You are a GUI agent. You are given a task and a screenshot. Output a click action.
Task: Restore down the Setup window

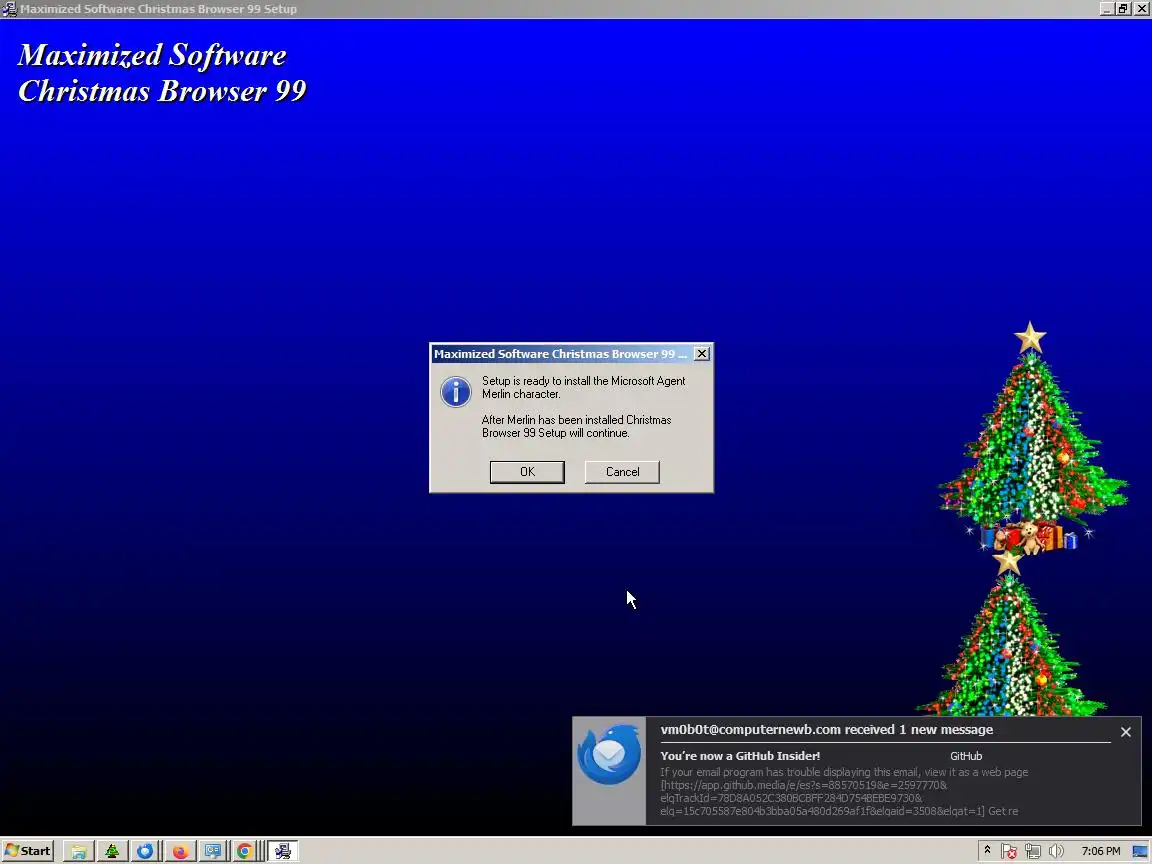click(x=1123, y=9)
